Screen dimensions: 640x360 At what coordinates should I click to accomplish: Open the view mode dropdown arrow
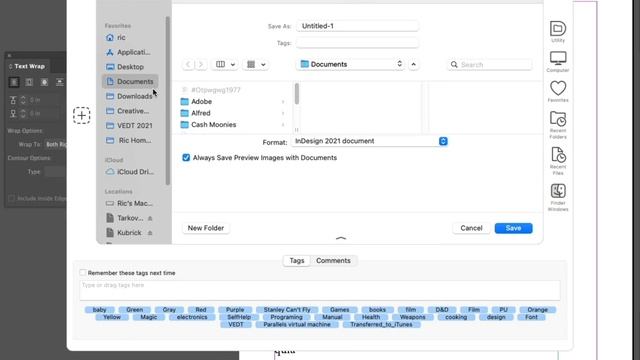[x=233, y=64]
